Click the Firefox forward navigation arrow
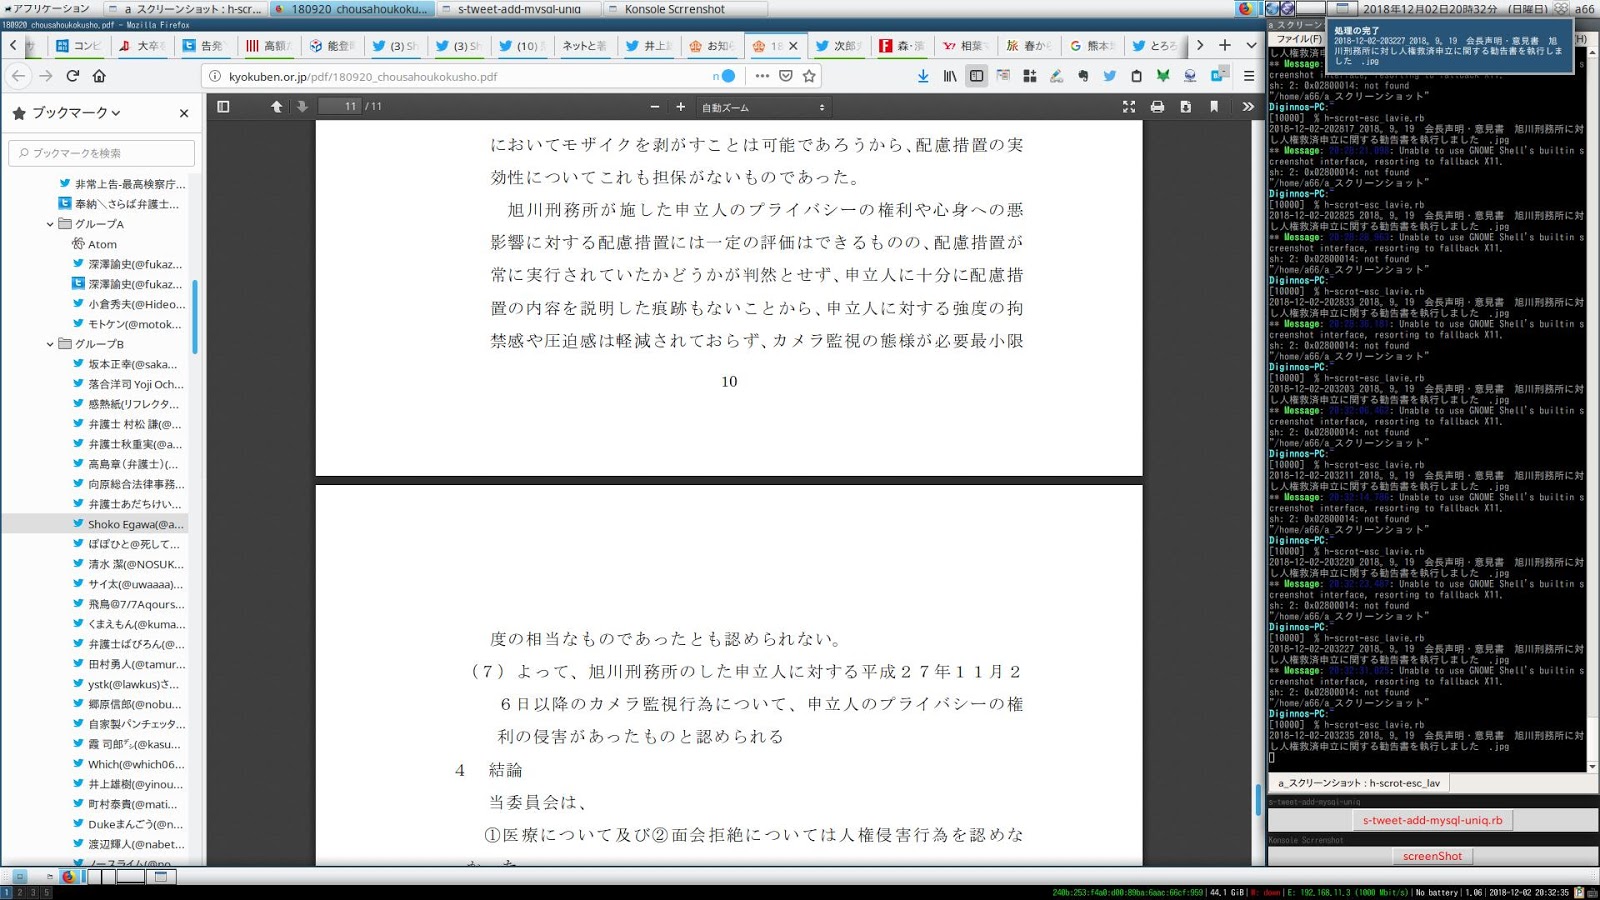This screenshot has height=900, width=1600. (46, 76)
